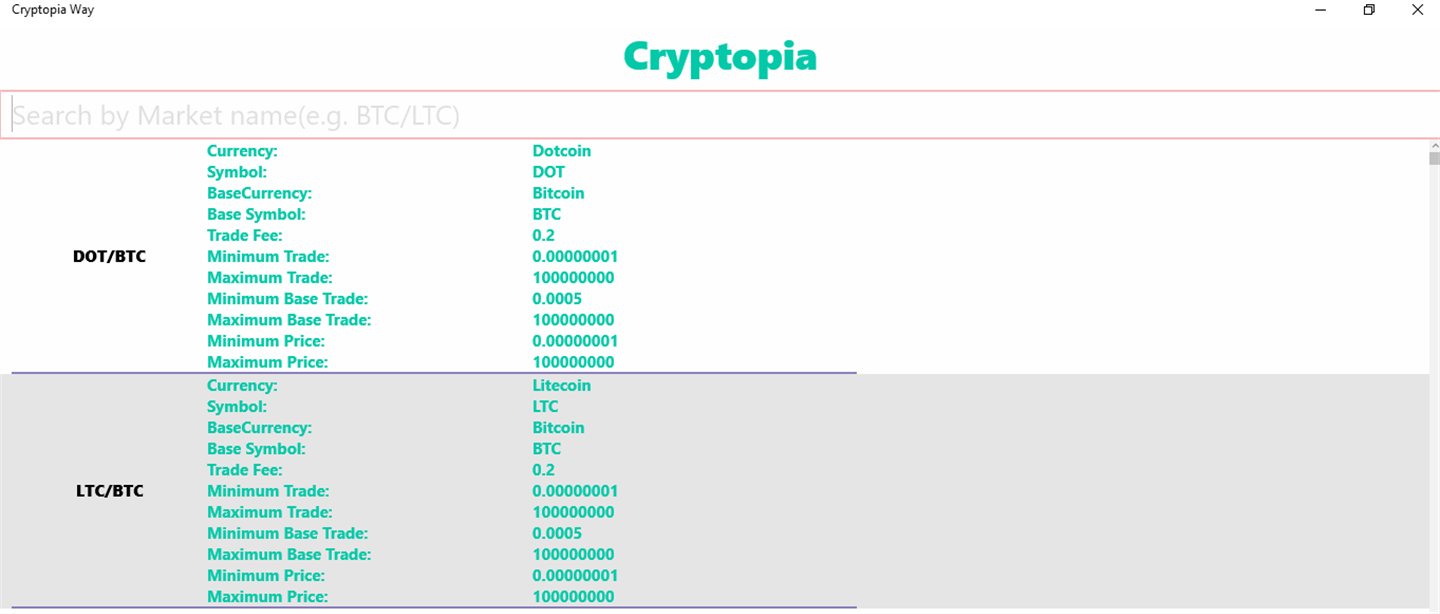Minimize the Cryptopia Way window
This screenshot has width=1440, height=614.
pyautogui.click(x=1321, y=10)
